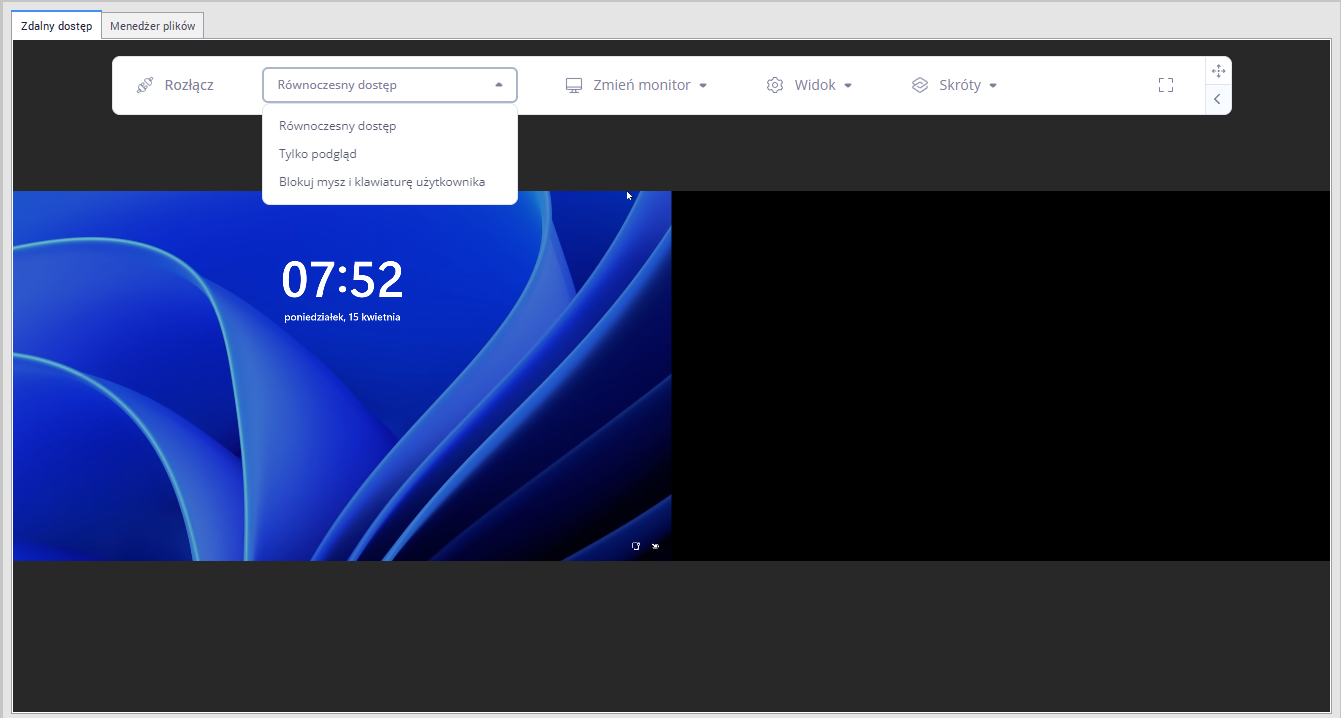Screen dimensions: 1341x718
Task: Choose Blokuj mysz i klawiaturę użytkownika
Action: click(382, 182)
